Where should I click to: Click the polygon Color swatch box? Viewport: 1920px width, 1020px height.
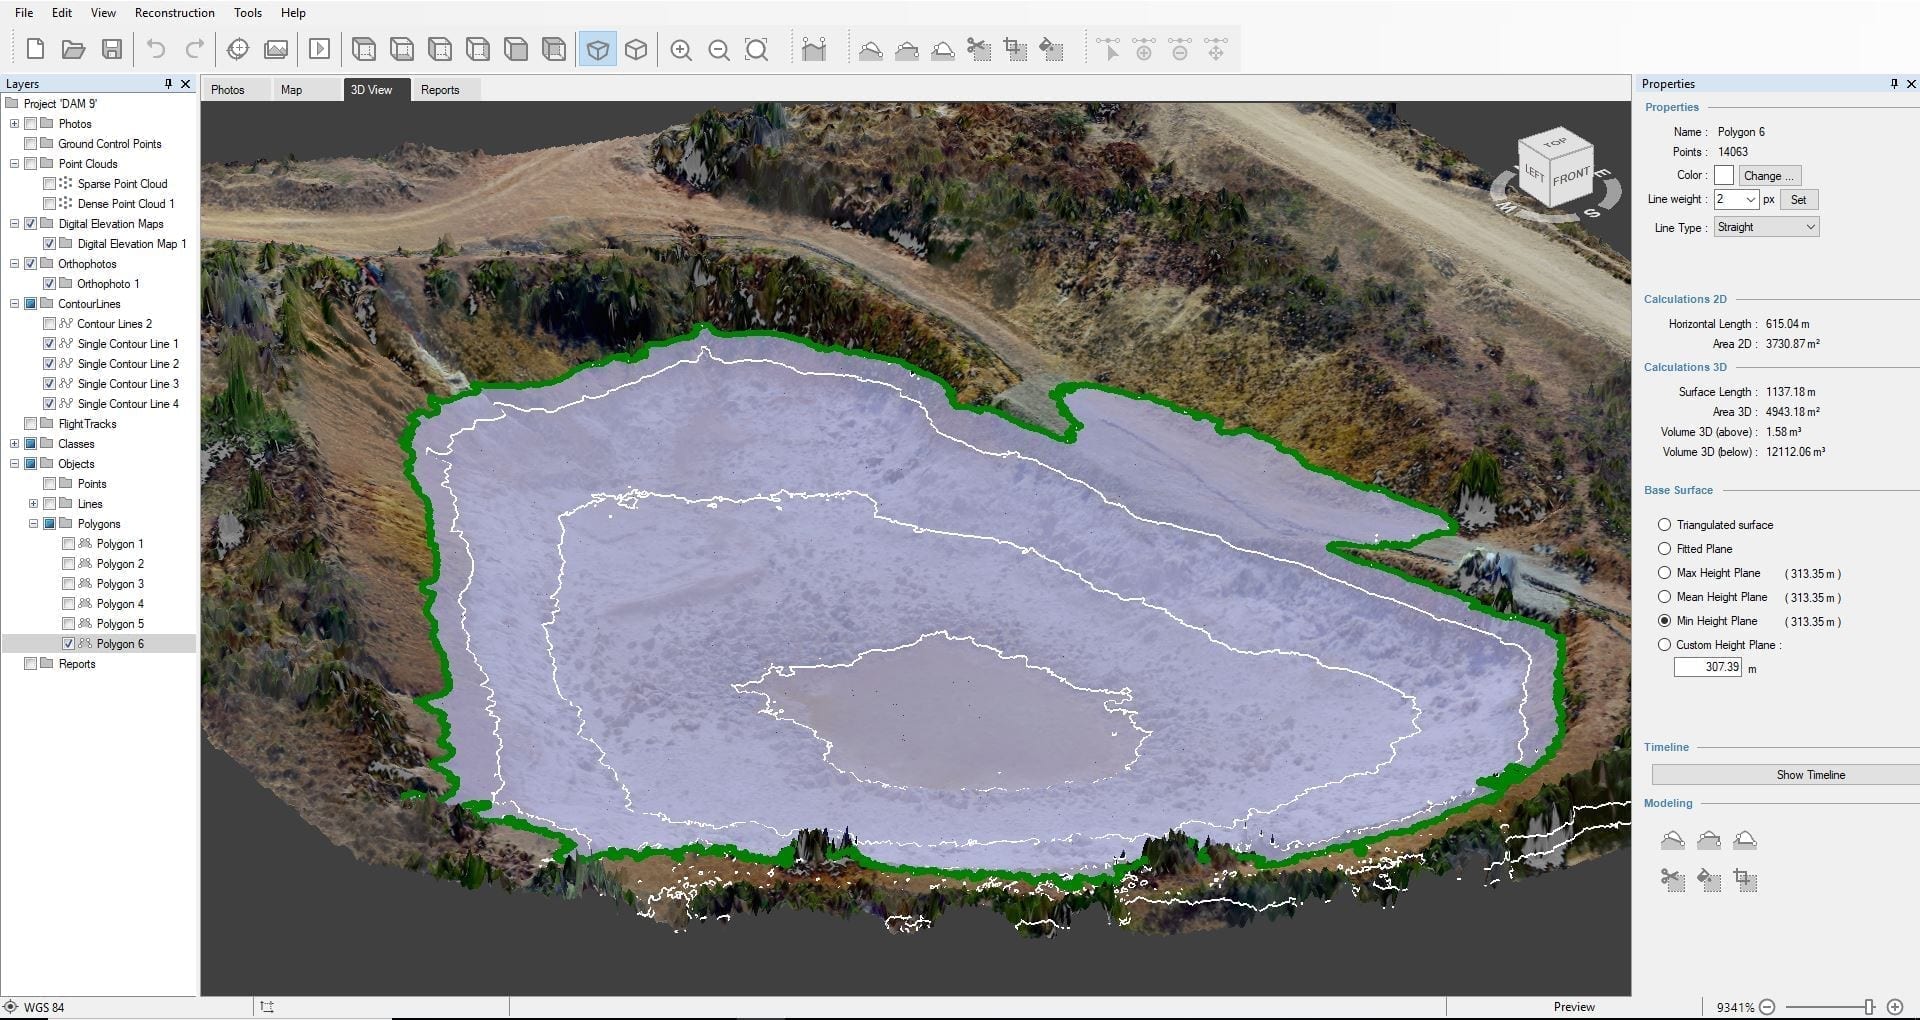[1723, 176]
